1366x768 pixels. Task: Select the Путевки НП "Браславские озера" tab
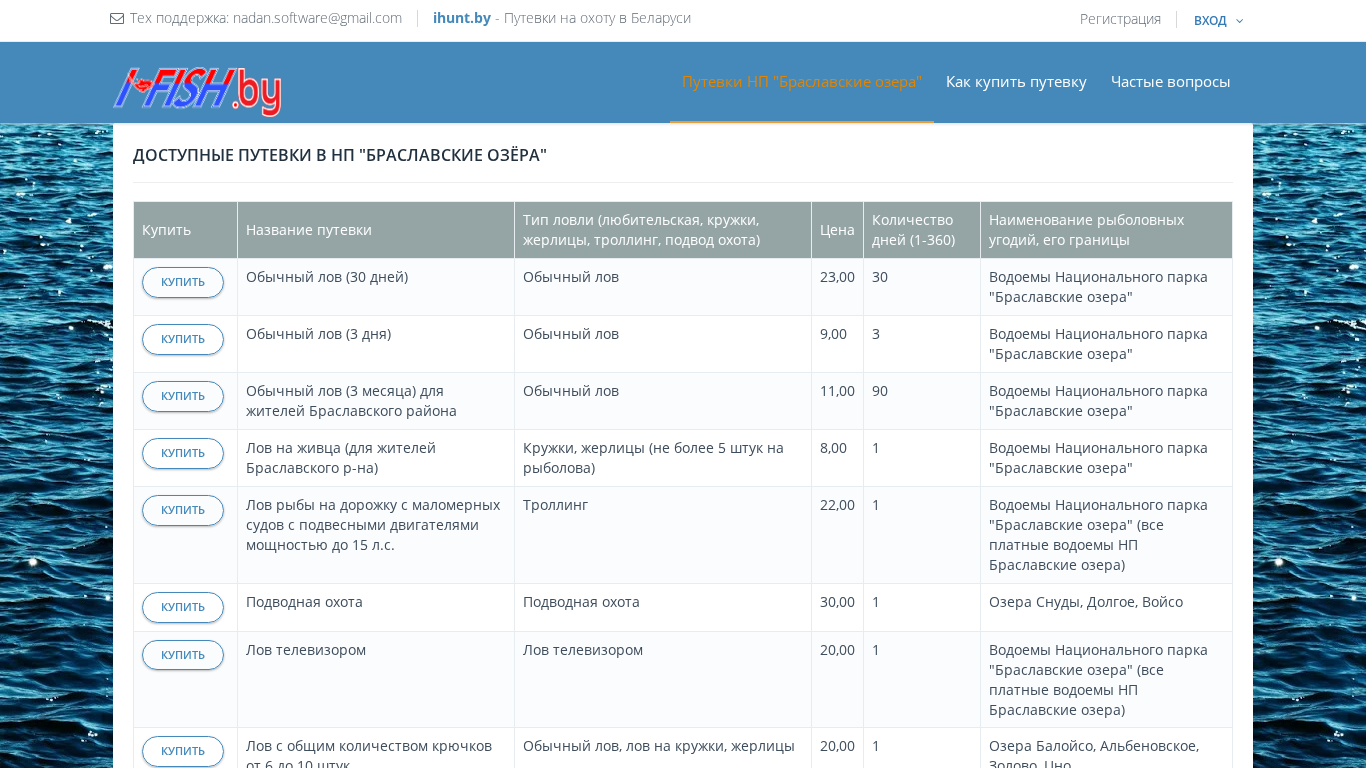tap(802, 82)
